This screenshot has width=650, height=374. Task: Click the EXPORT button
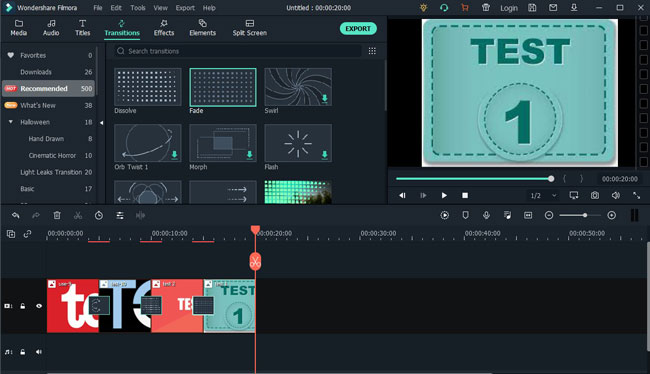(358, 29)
